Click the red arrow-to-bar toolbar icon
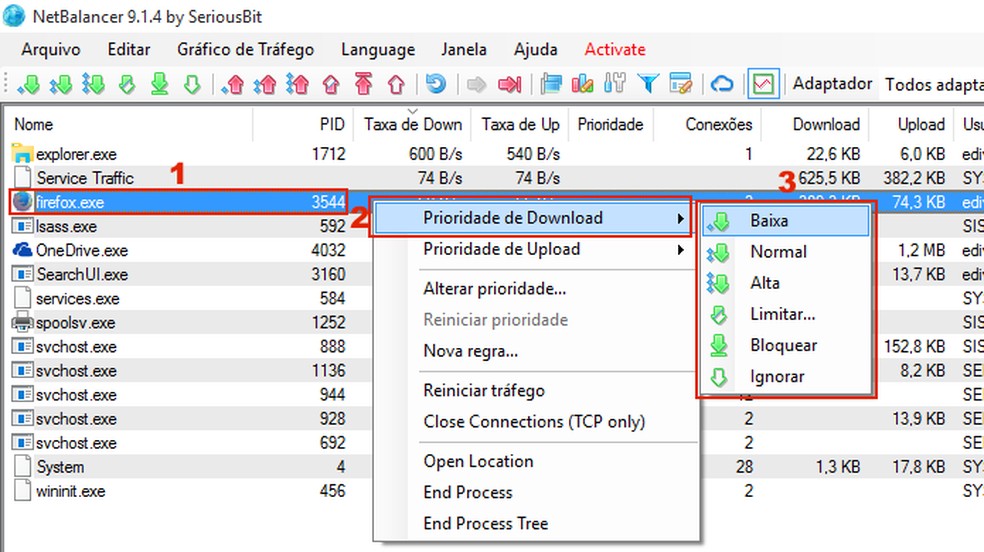The width and height of the screenshot is (984, 552). [x=510, y=83]
